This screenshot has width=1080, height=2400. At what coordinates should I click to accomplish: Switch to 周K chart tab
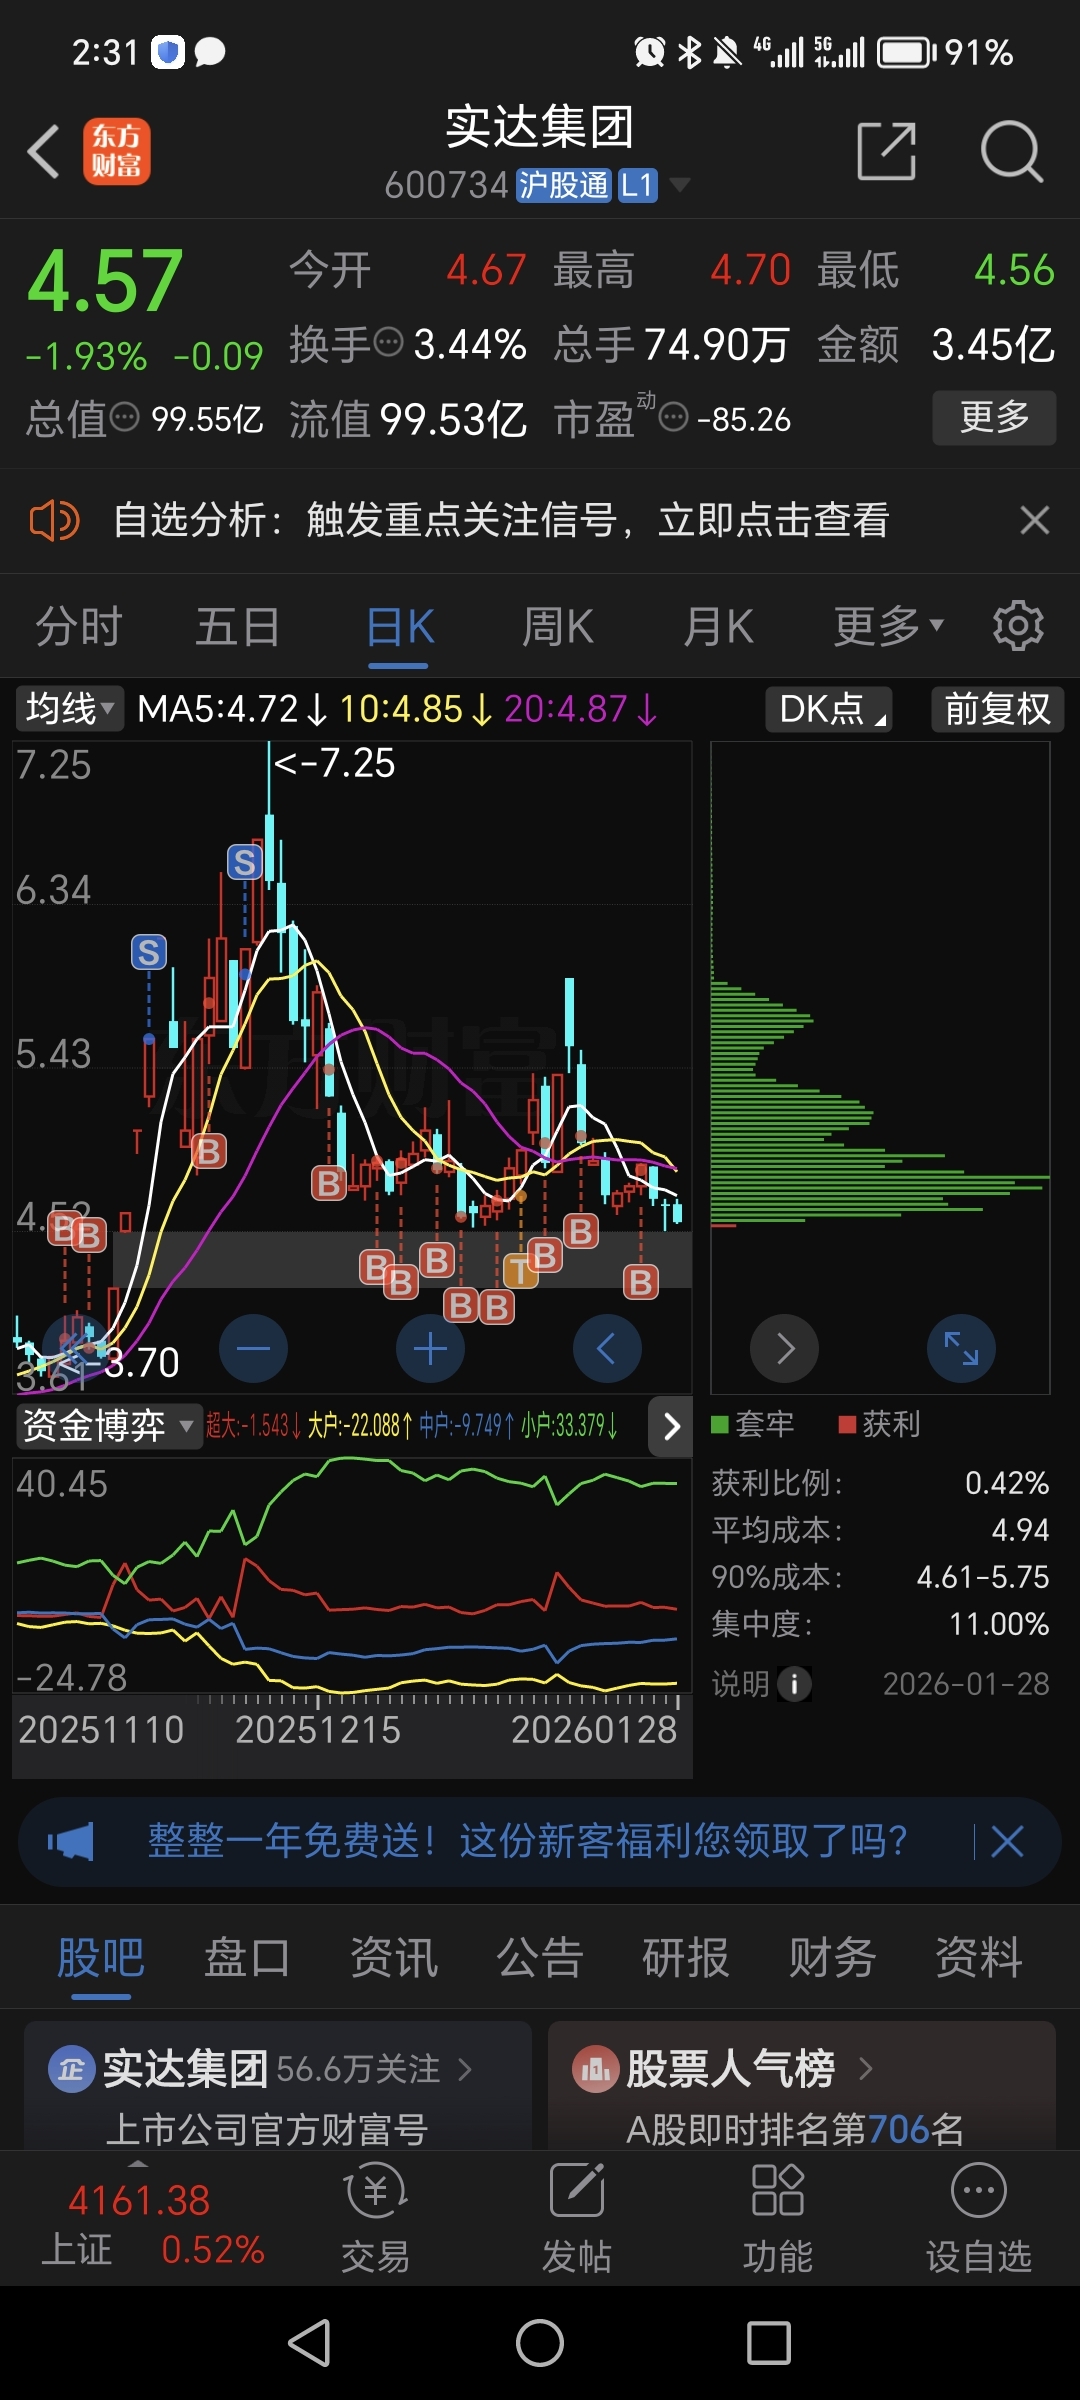(x=558, y=627)
